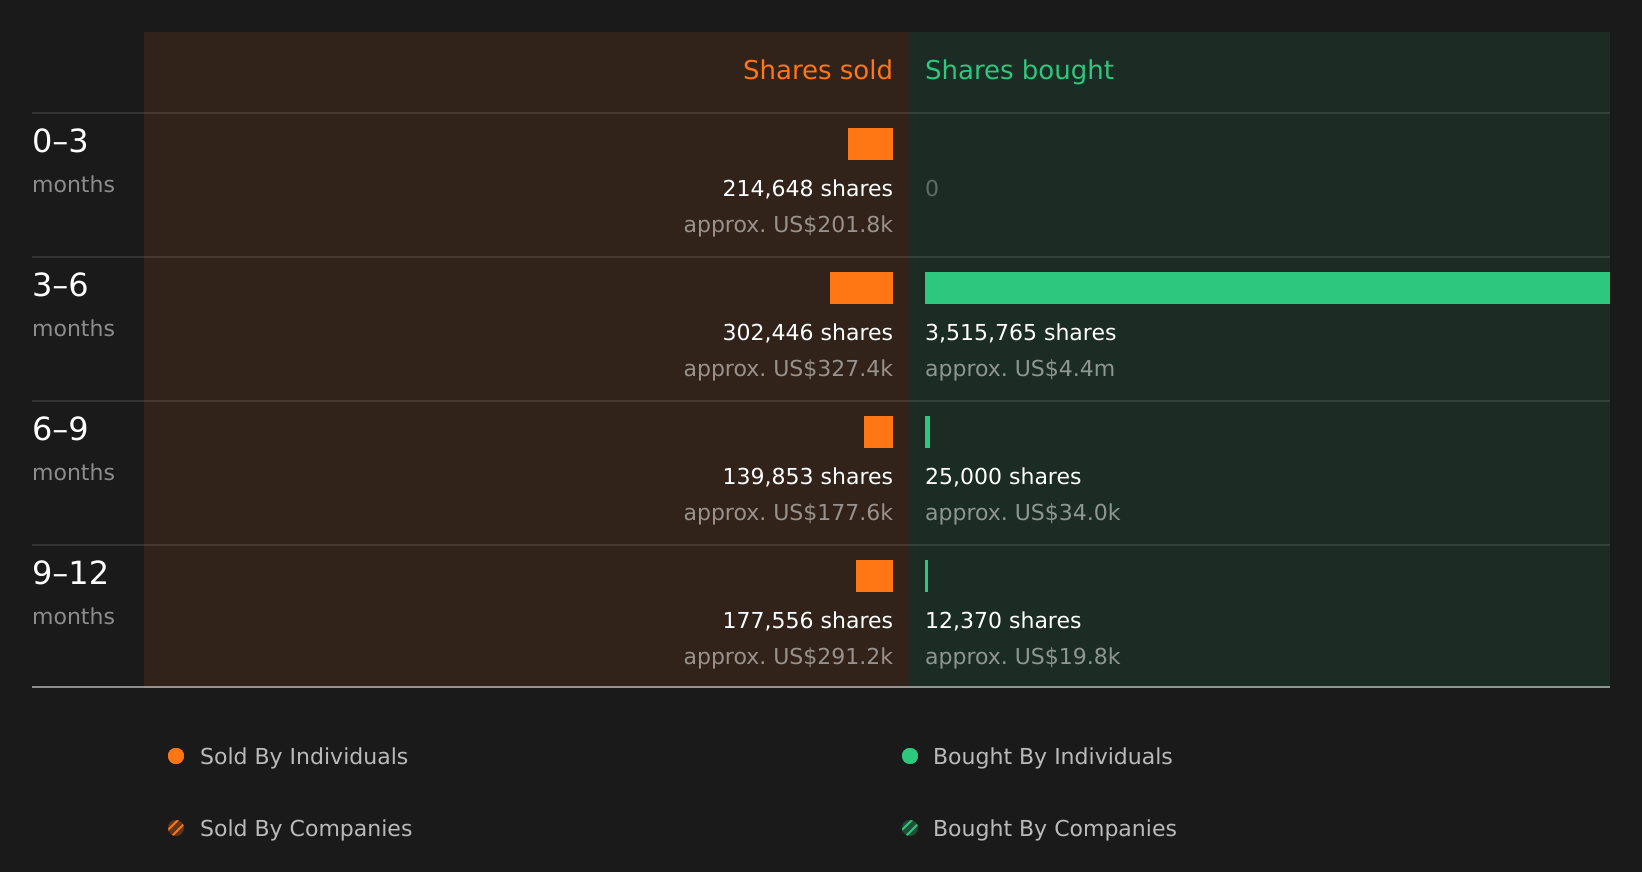The height and width of the screenshot is (872, 1642).
Task: Click the 302,446 shares value
Action: 807,332
